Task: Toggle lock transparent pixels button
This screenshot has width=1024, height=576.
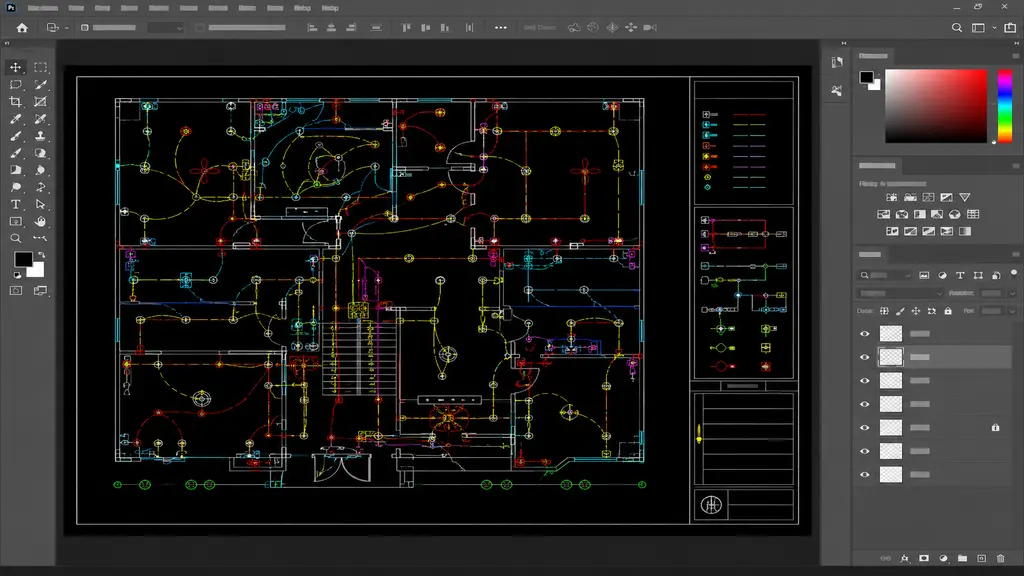Action: (x=884, y=311)
